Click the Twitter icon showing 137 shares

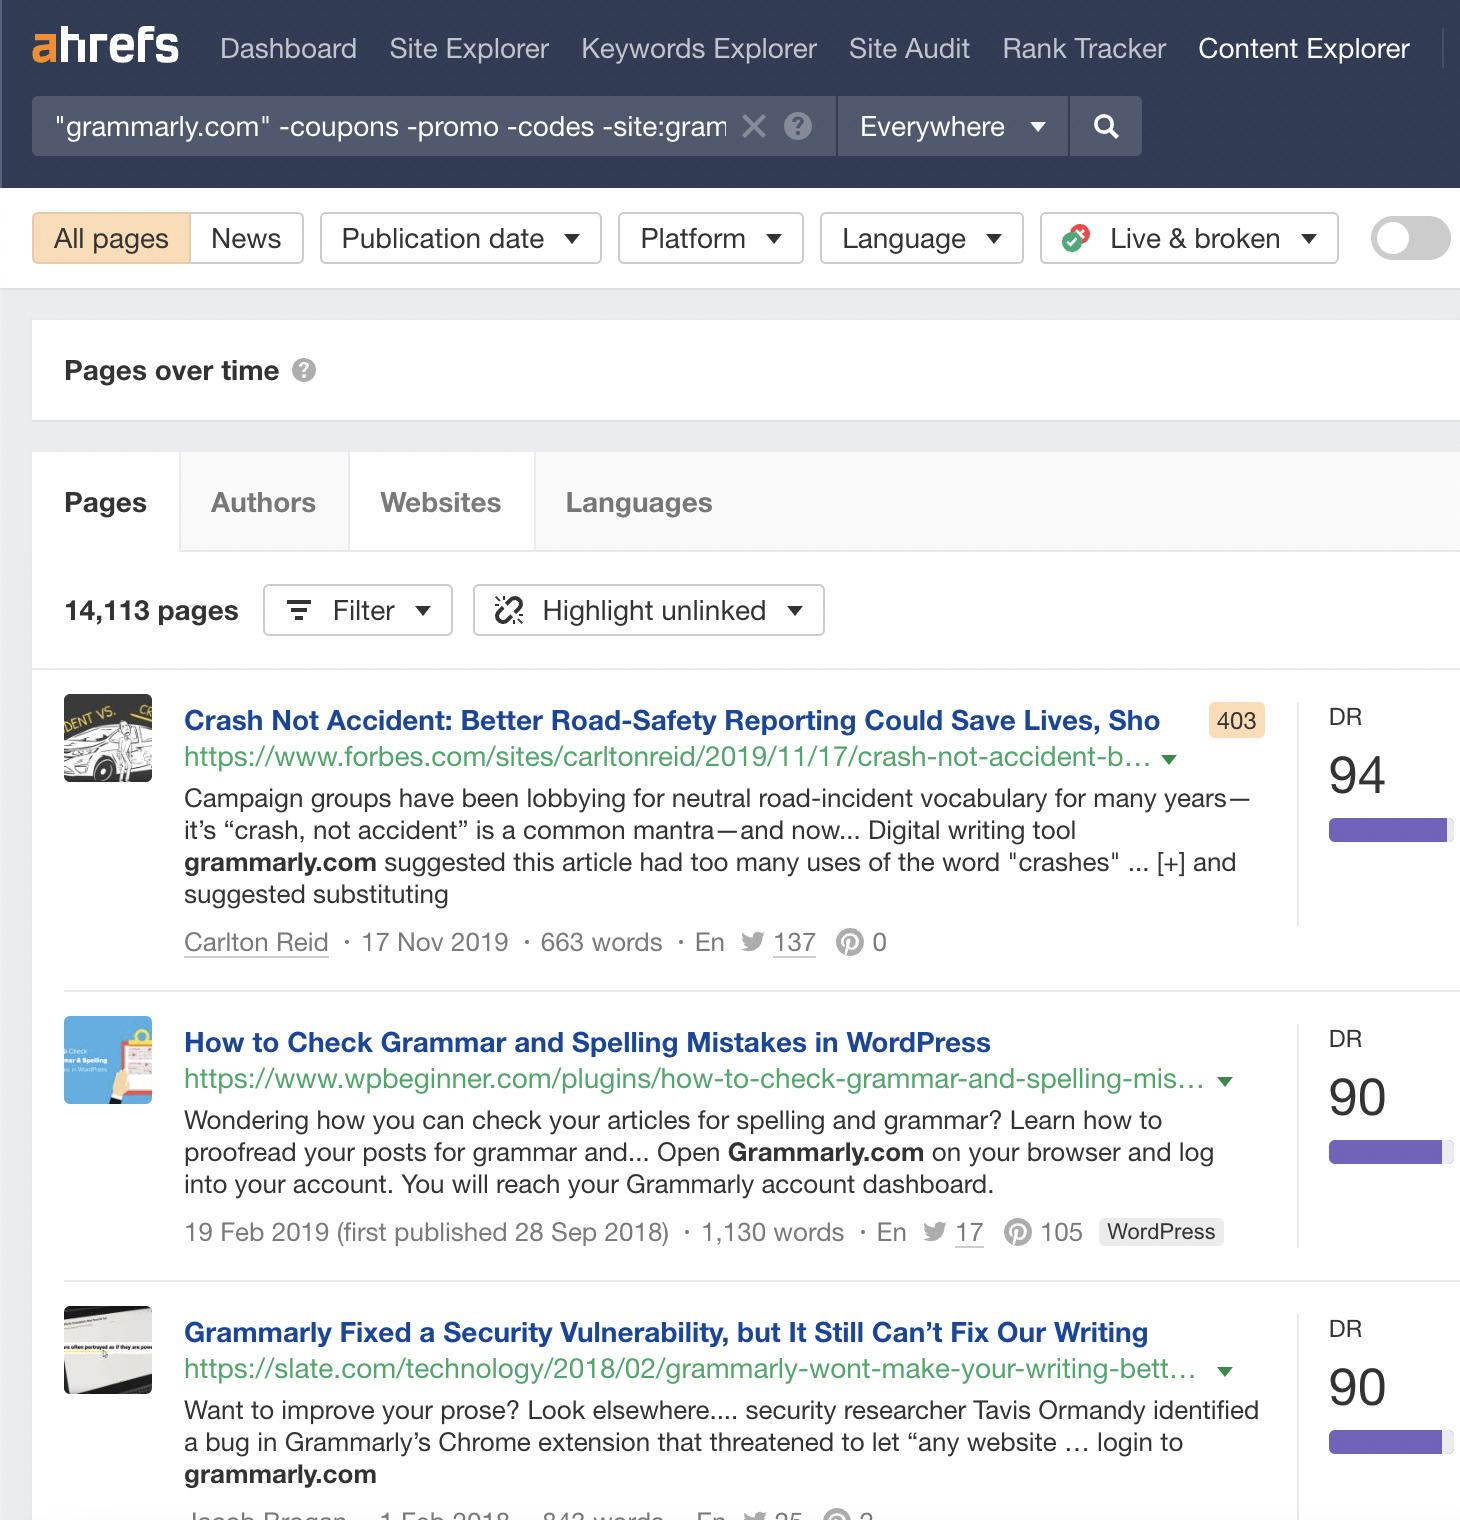point(753,941)
